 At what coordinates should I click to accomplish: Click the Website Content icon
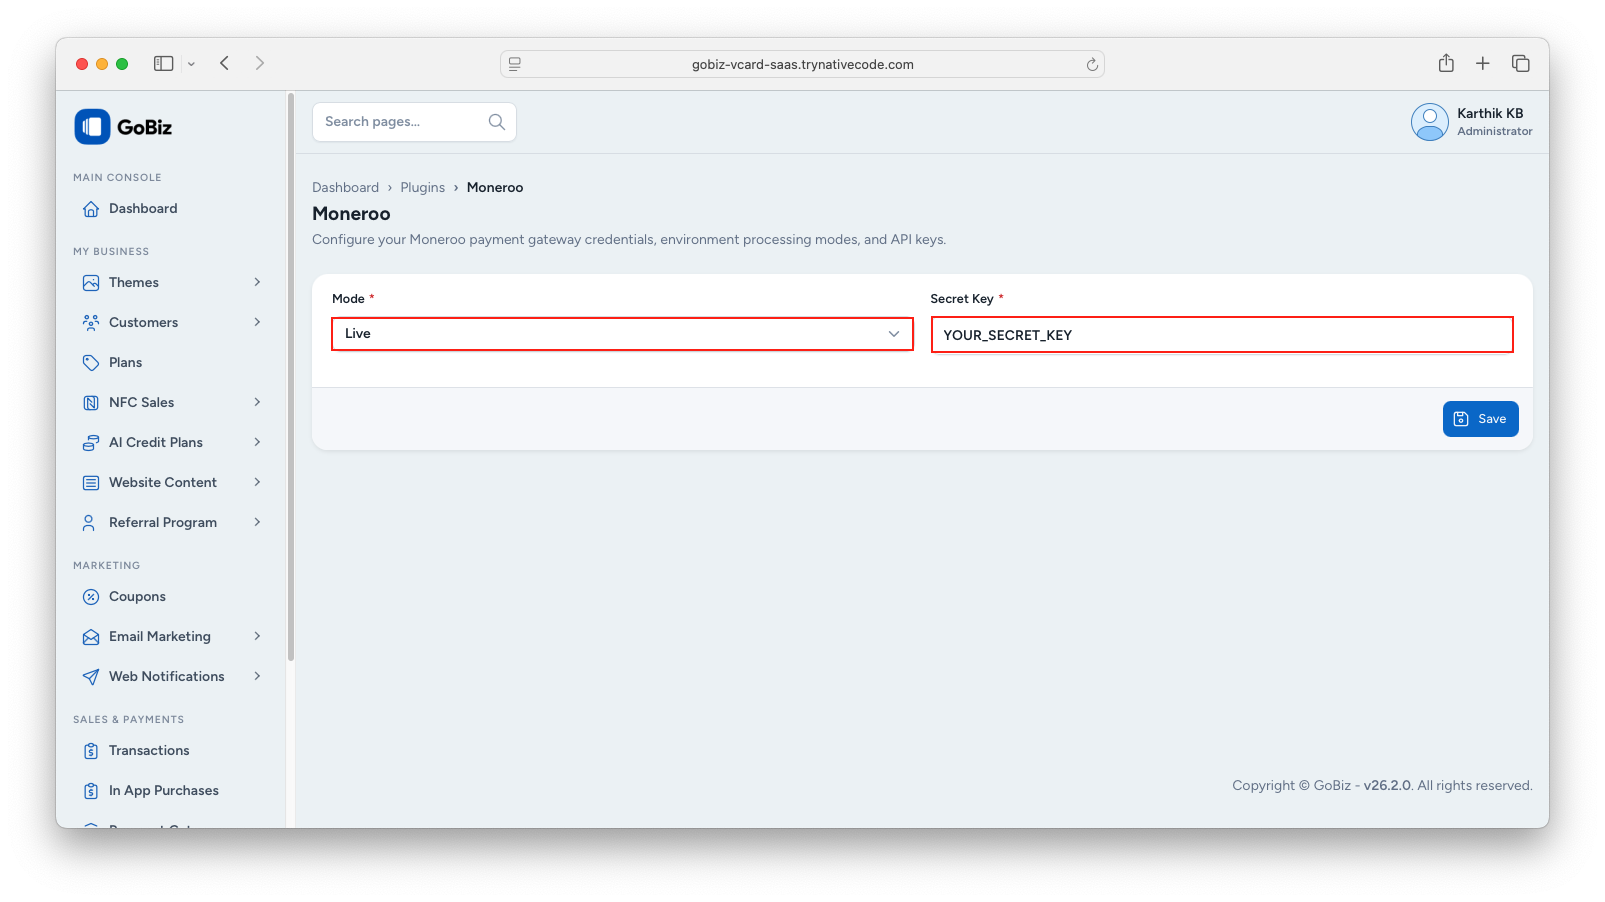[x=91, y=483]
